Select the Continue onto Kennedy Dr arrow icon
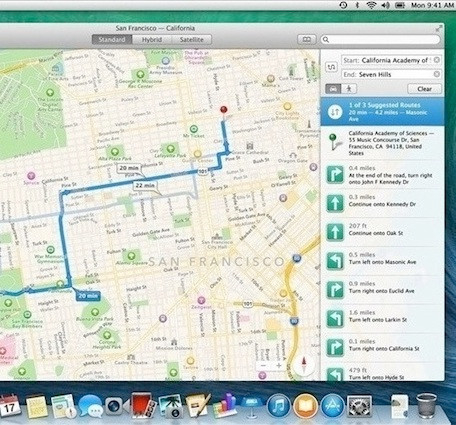This screenshot has height=425, width=456. tap(335, 204)
